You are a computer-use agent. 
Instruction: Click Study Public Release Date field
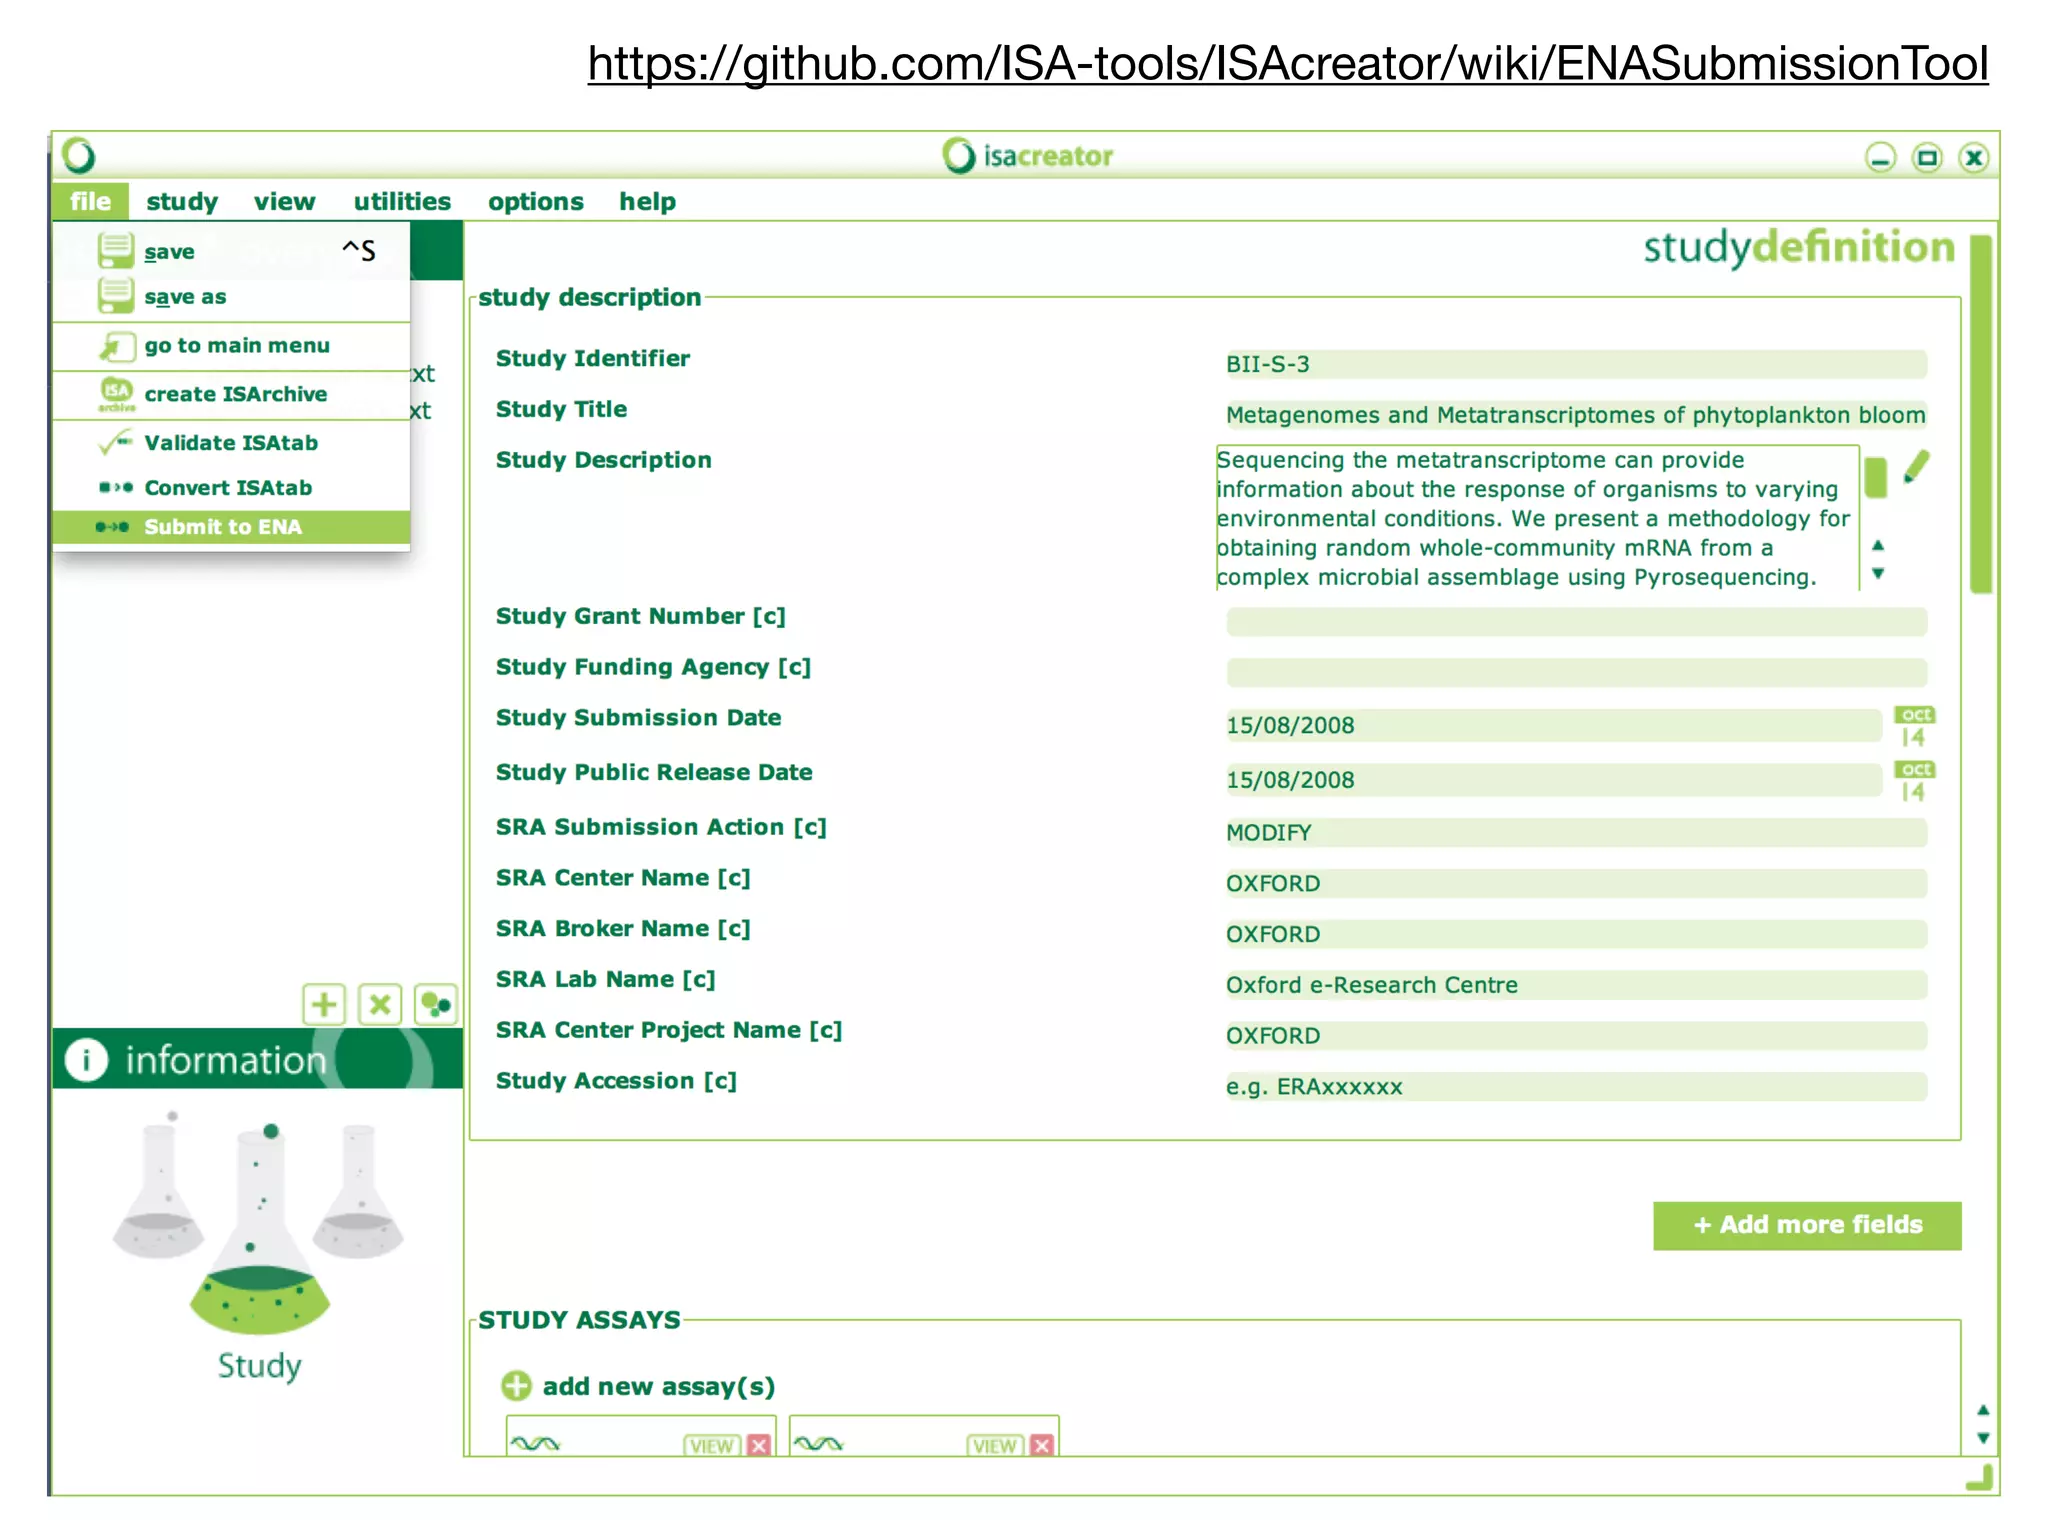(x=1554, y=780)
